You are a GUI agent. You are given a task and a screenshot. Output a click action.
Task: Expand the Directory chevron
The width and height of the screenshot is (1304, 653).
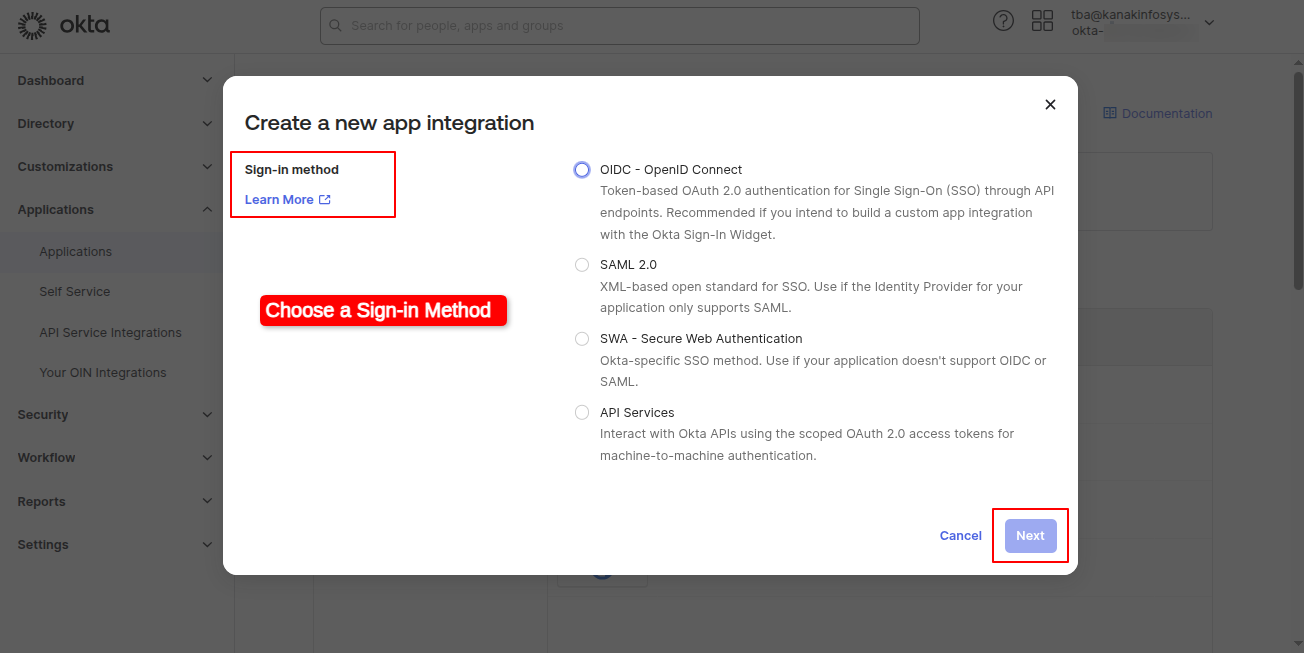pos(207,124)
